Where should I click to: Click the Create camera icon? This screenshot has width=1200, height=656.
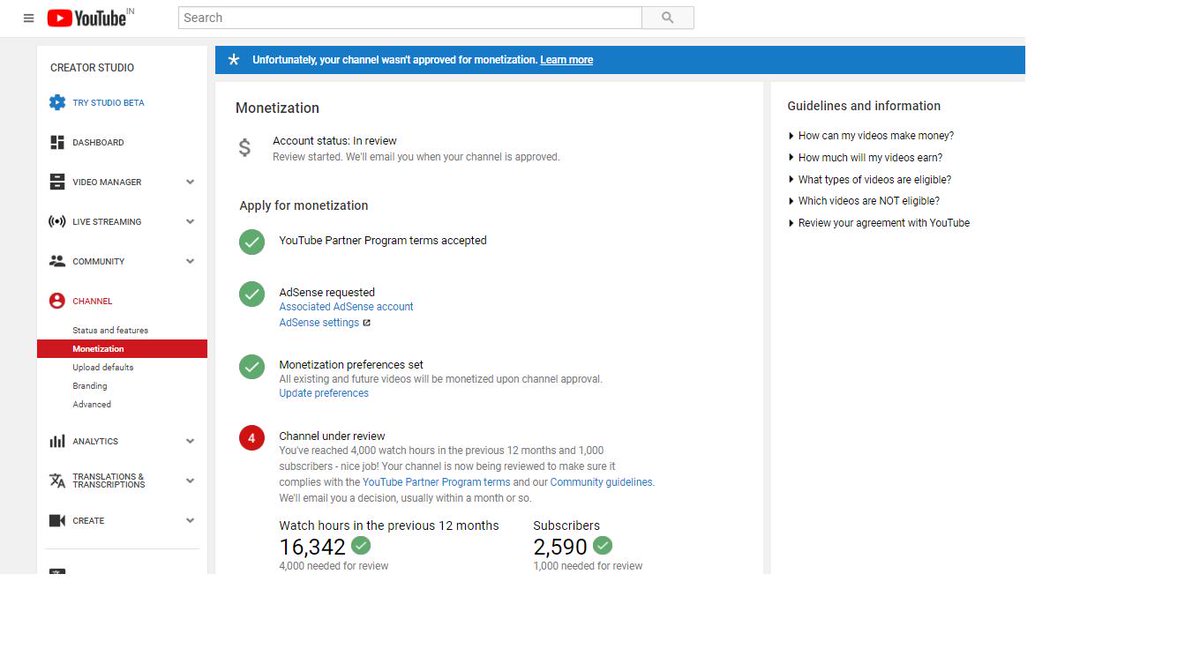[57, 521]
